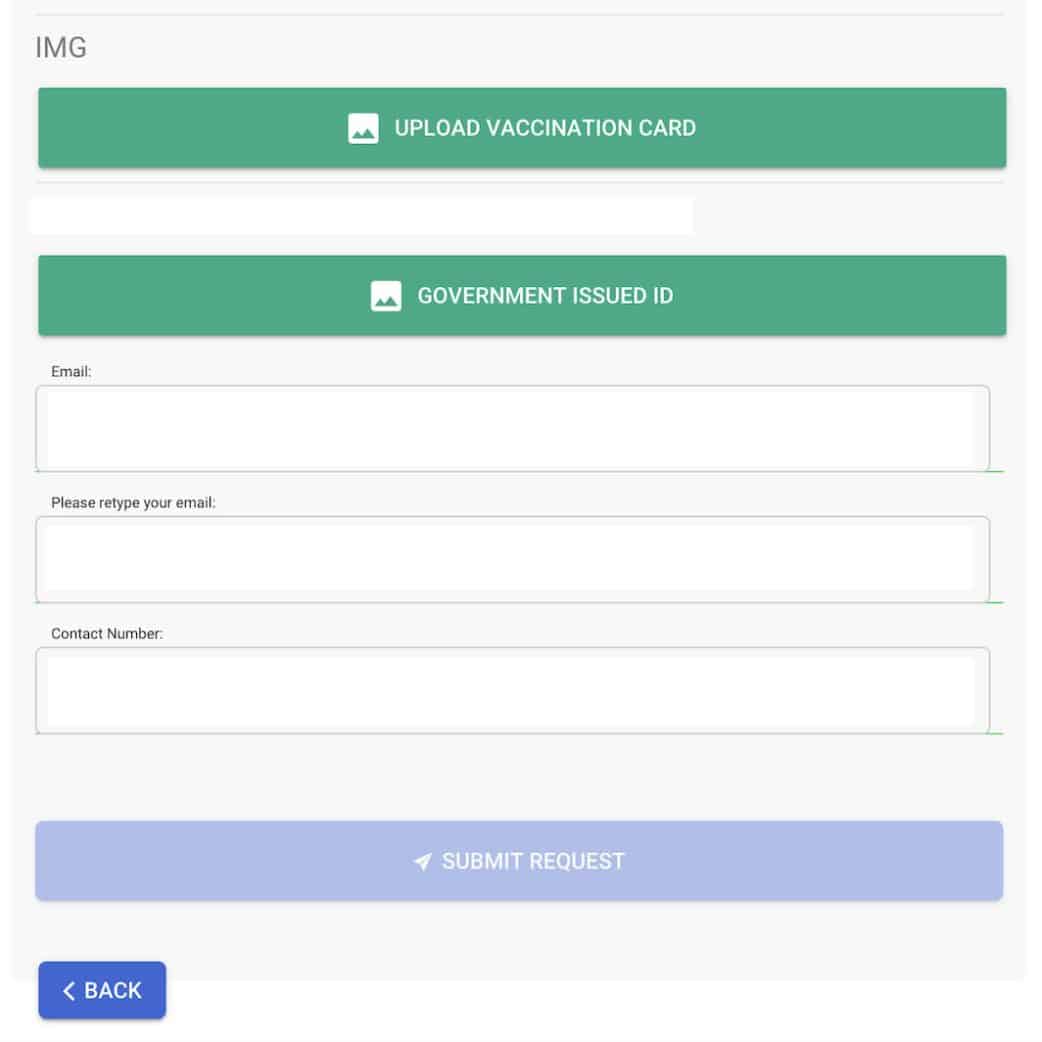Focus the Contact Number input field
Screen dimensions: 1042x1042
(512, 690)
